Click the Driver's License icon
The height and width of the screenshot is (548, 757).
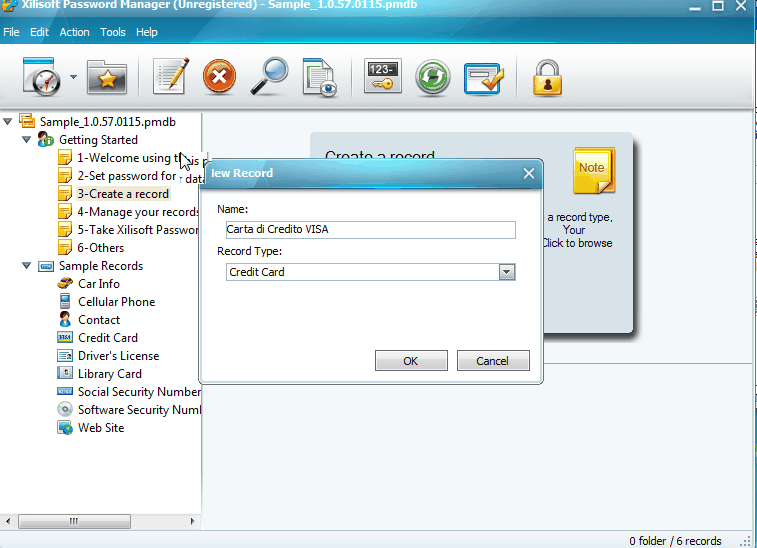click(x=65, y=356)
